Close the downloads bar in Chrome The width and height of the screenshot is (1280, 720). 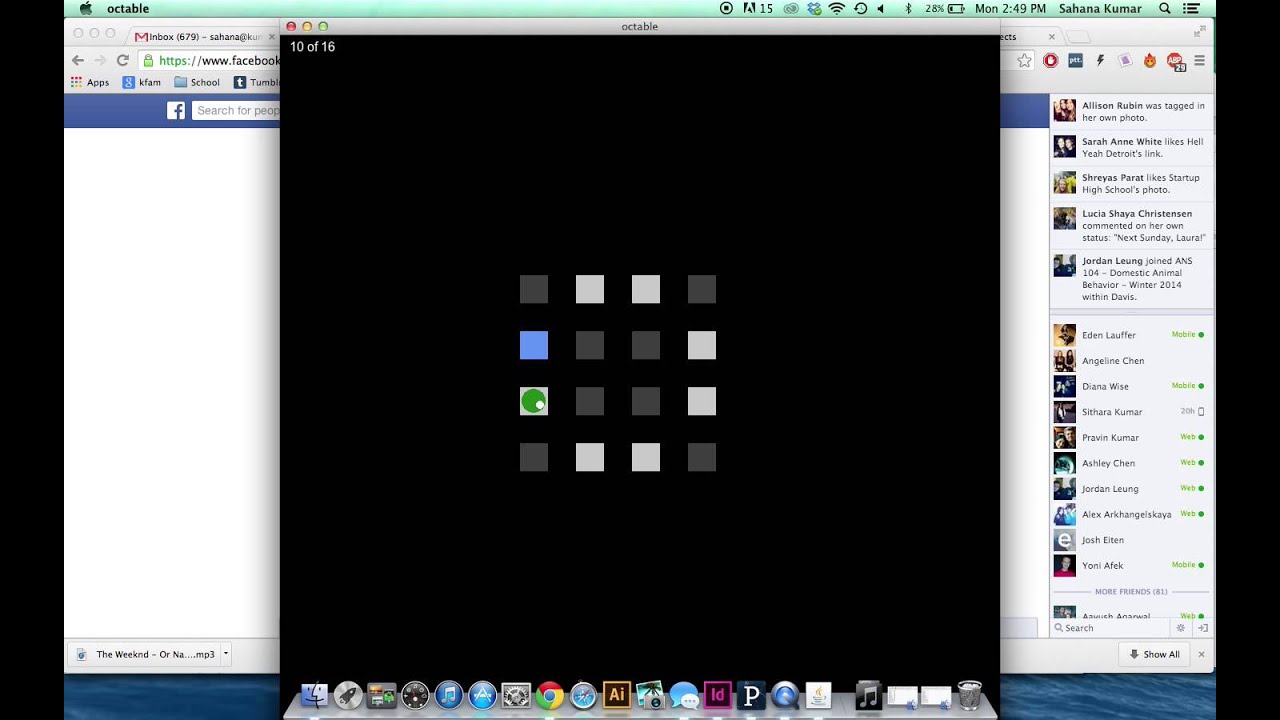pos(1201,654)
